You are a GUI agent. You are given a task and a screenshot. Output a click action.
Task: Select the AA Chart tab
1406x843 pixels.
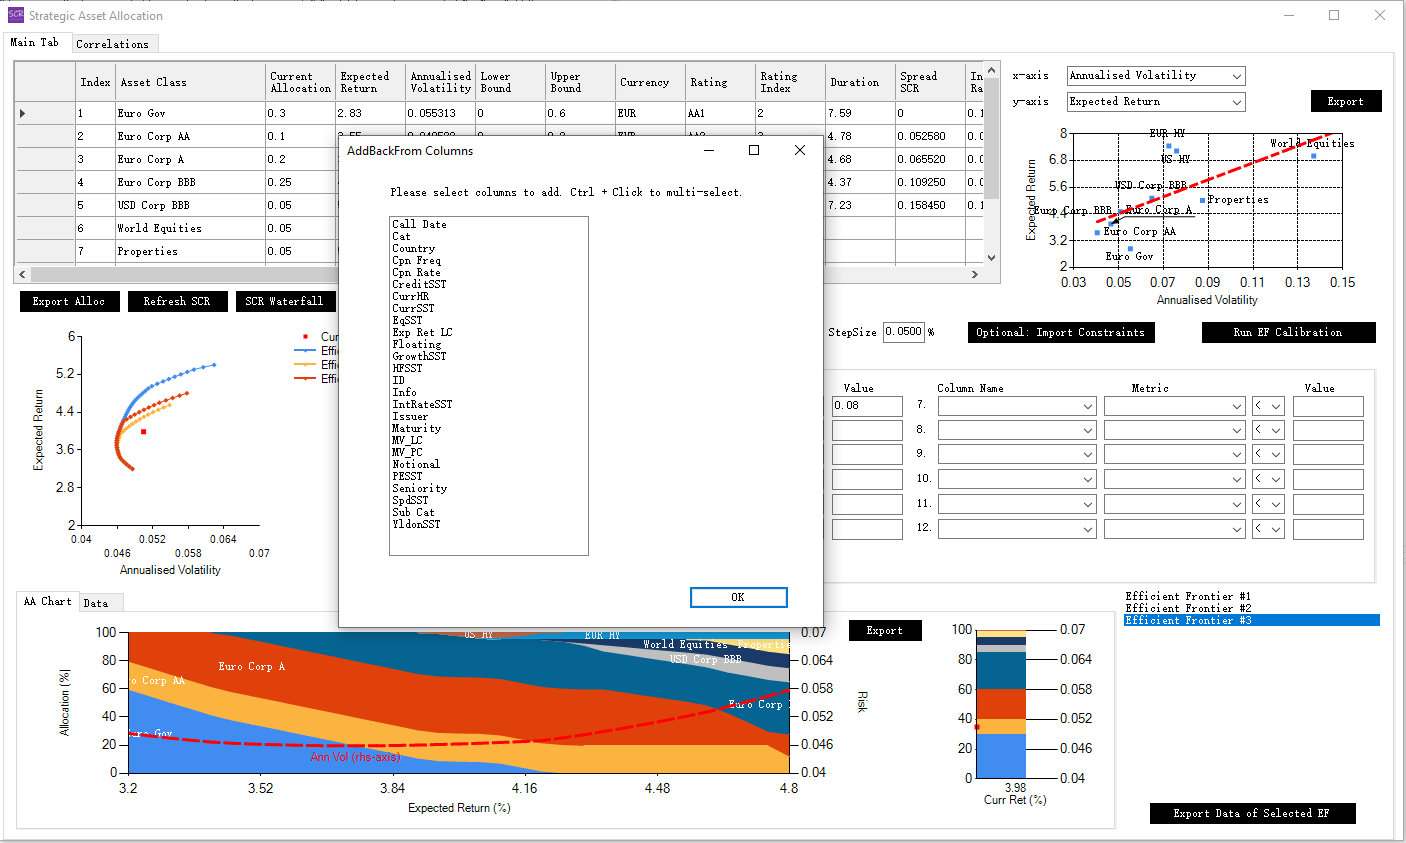click(46, 602)
